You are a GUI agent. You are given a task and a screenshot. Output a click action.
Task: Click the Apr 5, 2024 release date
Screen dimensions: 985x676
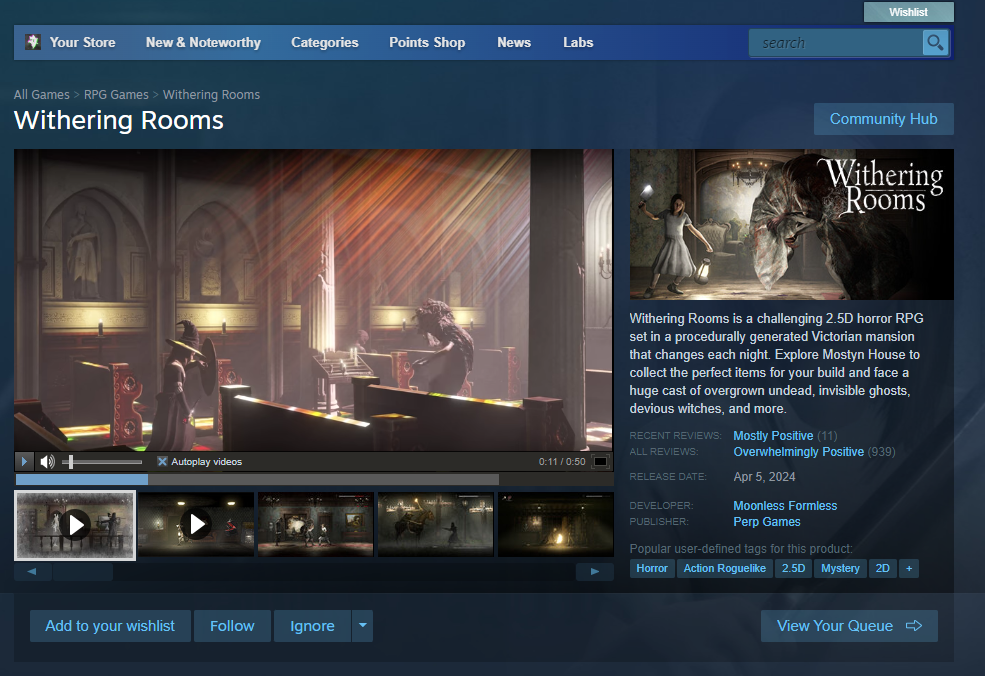point(764,477)
